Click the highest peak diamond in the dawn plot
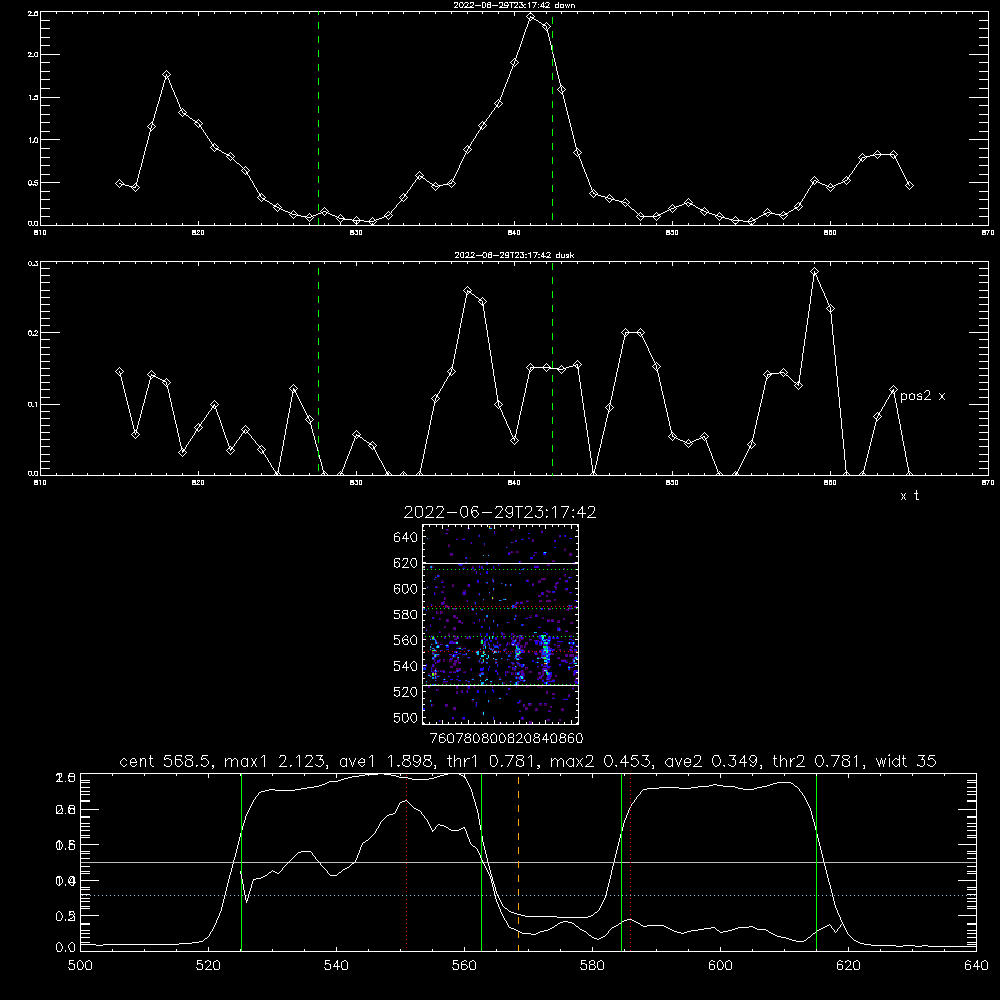 [x=531, y=17]
